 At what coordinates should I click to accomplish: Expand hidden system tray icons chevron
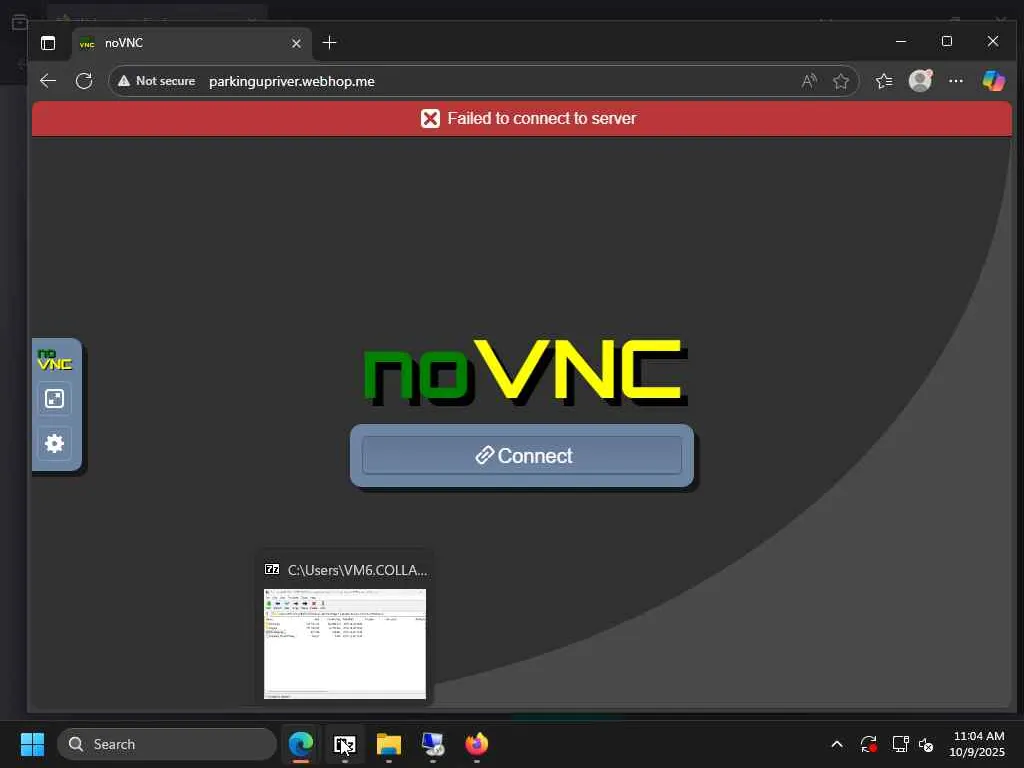837,744
